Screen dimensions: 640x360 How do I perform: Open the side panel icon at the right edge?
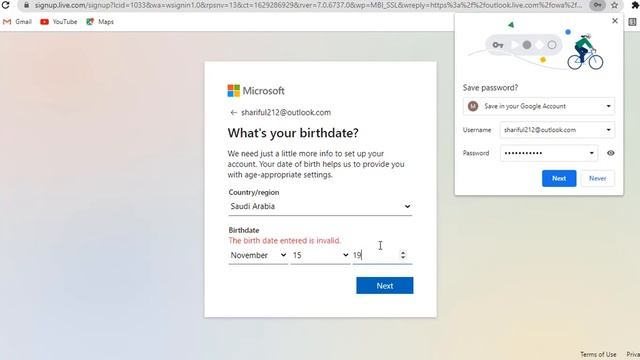(633, 22)
